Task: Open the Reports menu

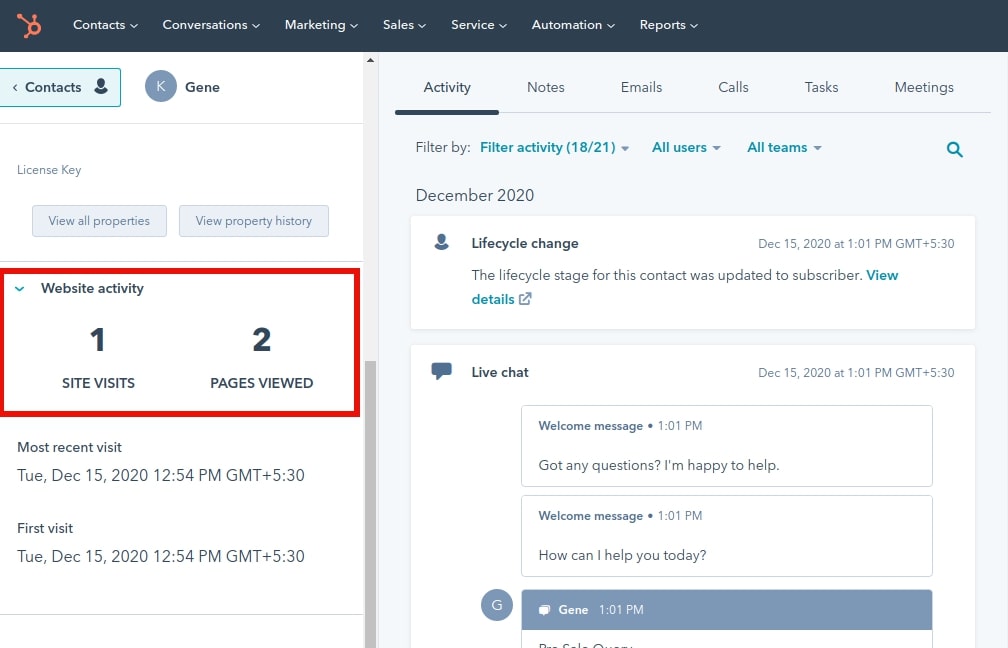Action: point(668,25)
